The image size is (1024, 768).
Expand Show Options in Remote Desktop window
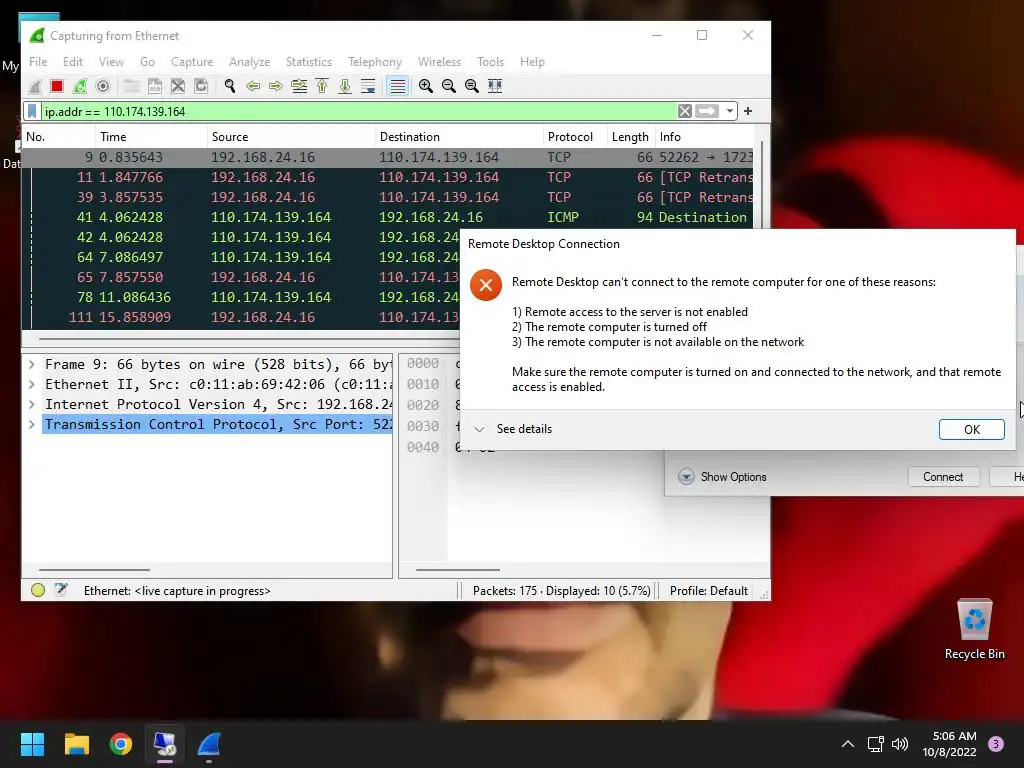722,477
